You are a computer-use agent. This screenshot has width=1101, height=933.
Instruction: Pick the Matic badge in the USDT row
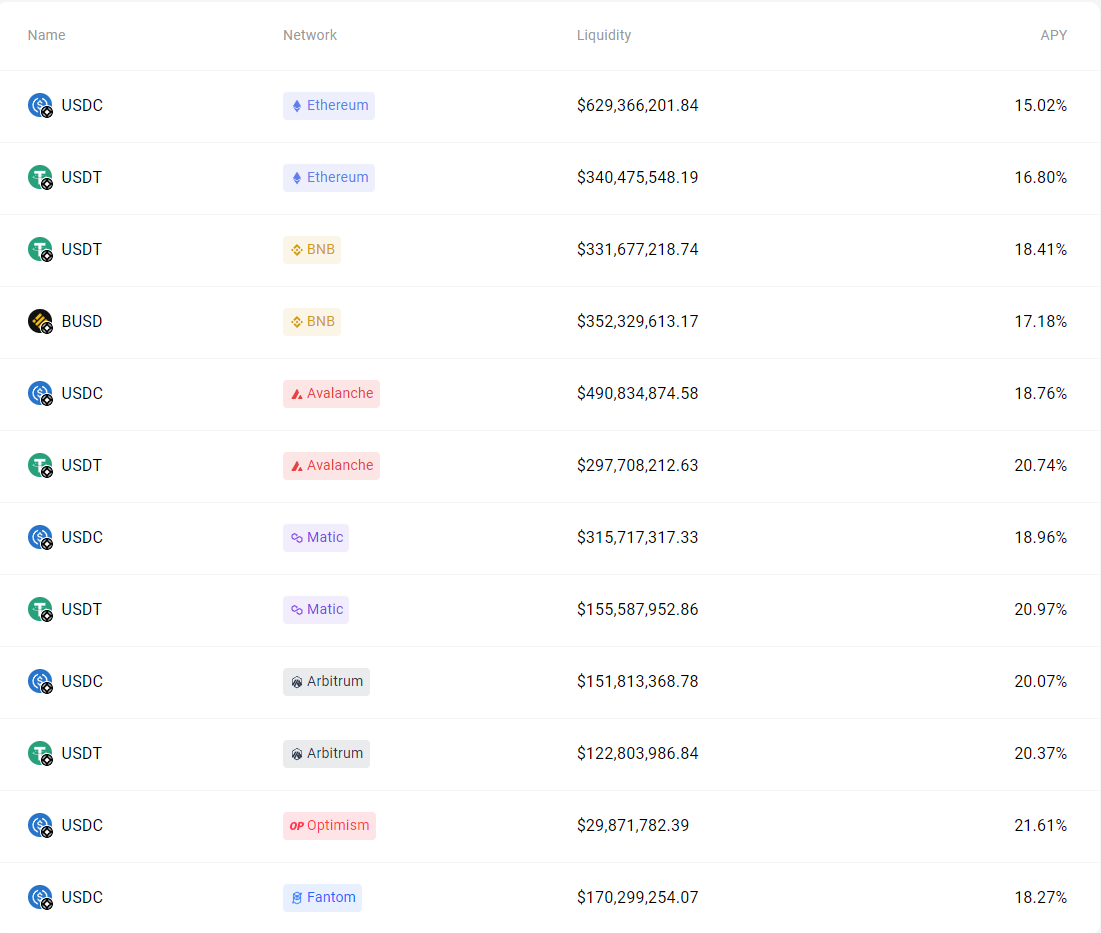point(316,609)
